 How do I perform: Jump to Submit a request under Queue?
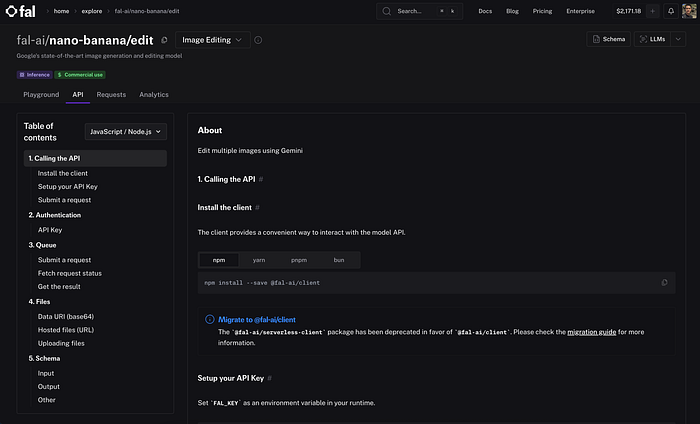tap(64, 260)
